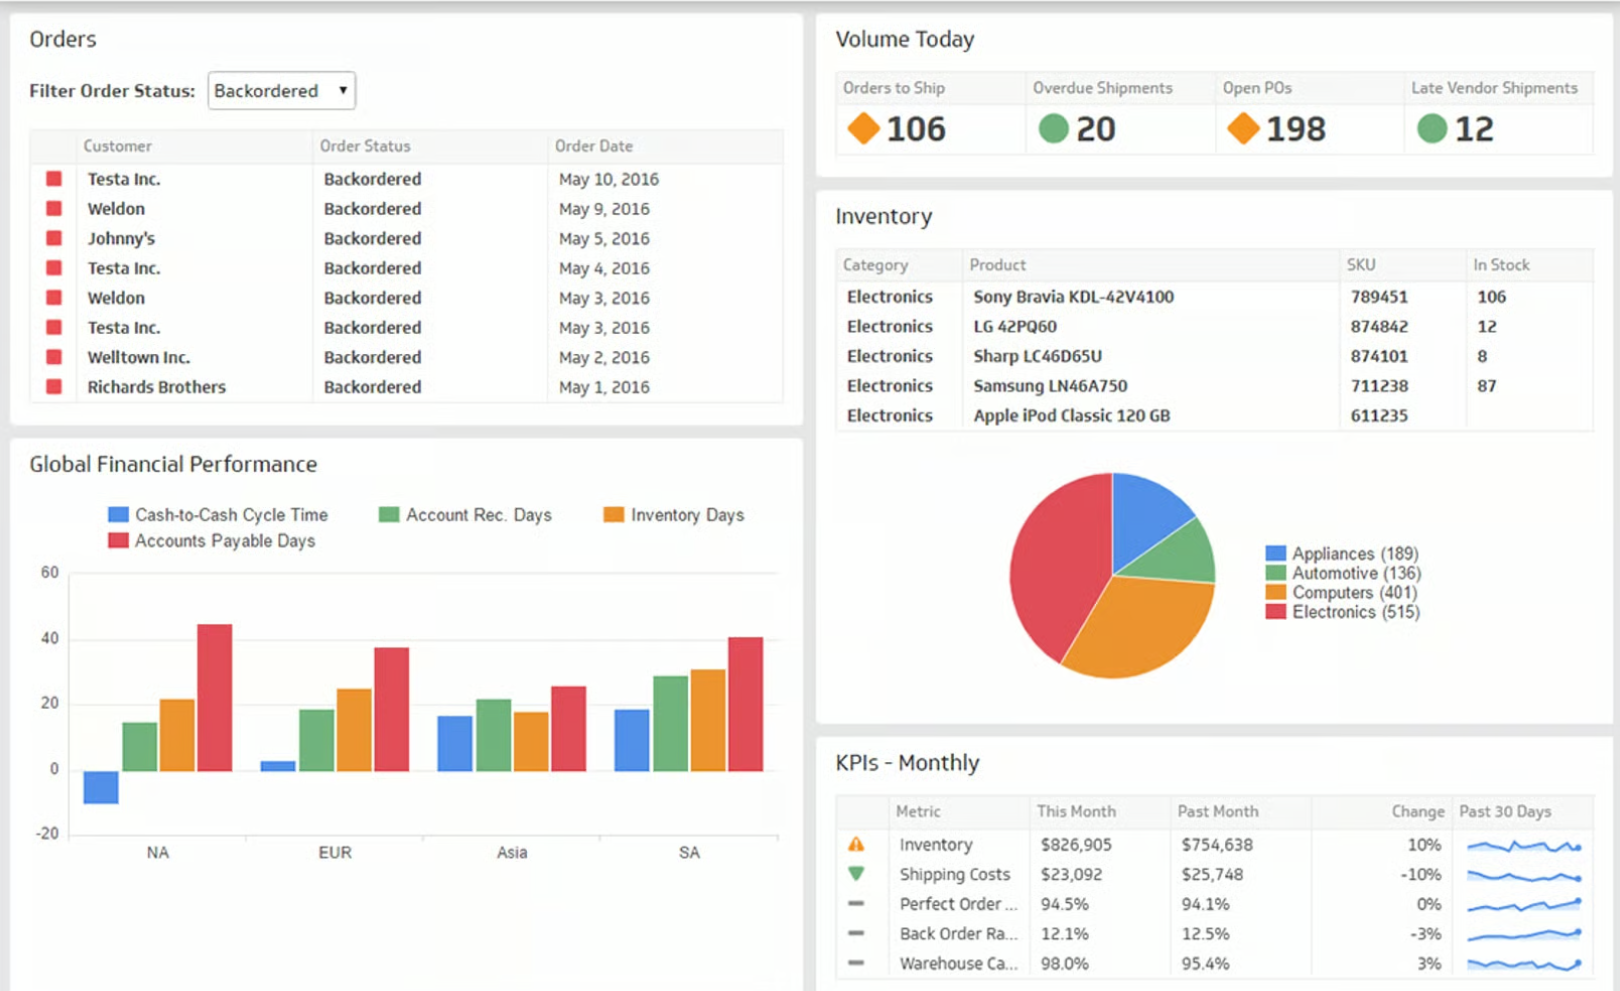Toggle the Inventory Days legend entry
Image resolution: width=1620 pixels, height=991 pixels.
686,515
